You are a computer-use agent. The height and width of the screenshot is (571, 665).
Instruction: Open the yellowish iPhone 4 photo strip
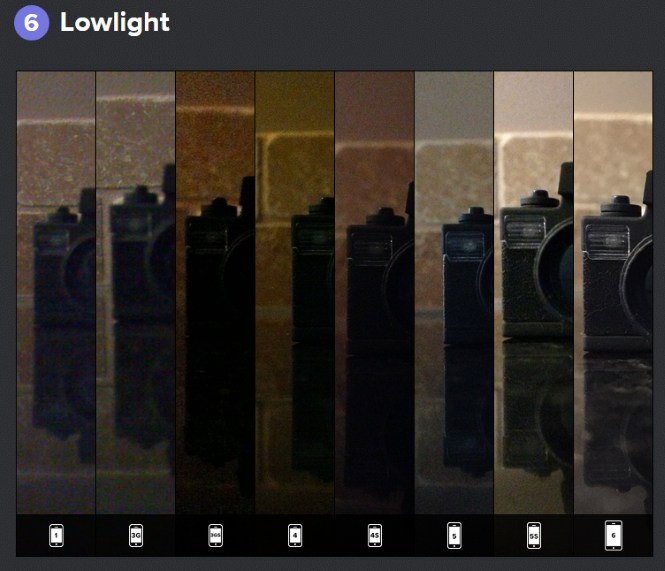[295, 292]
